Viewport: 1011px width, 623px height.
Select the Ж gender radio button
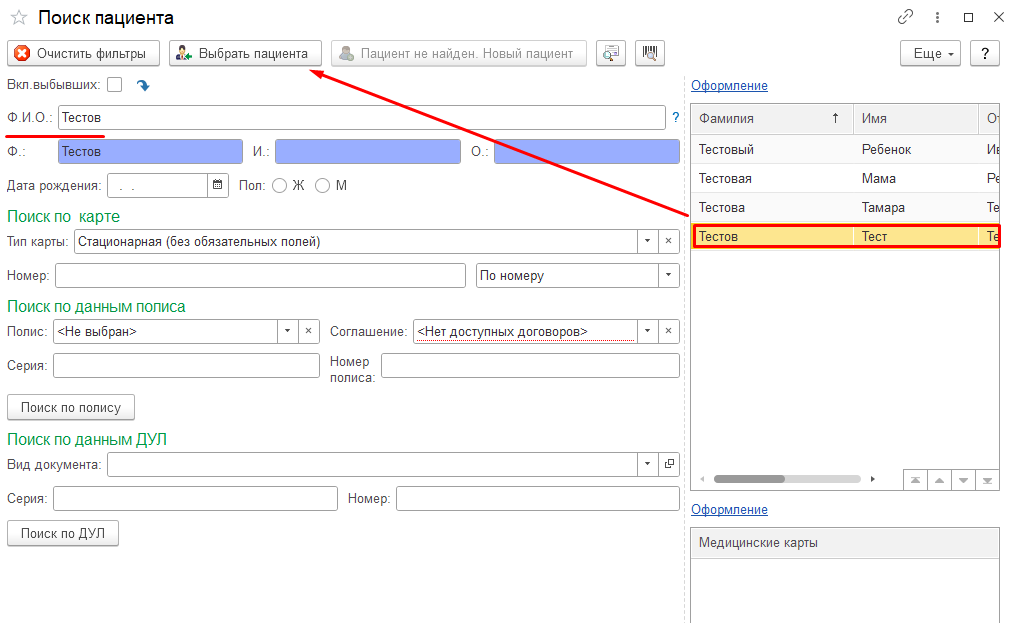(x=279, y=186)
